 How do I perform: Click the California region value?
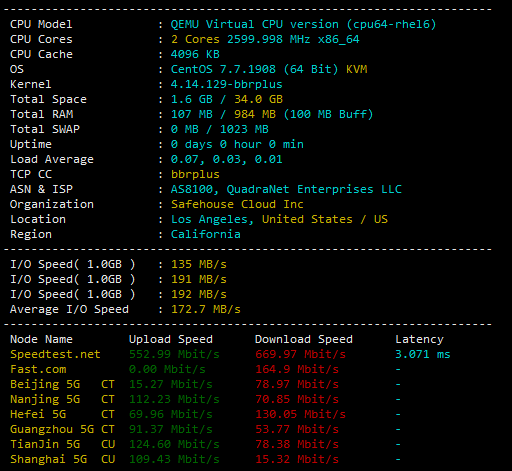point(205,234)
